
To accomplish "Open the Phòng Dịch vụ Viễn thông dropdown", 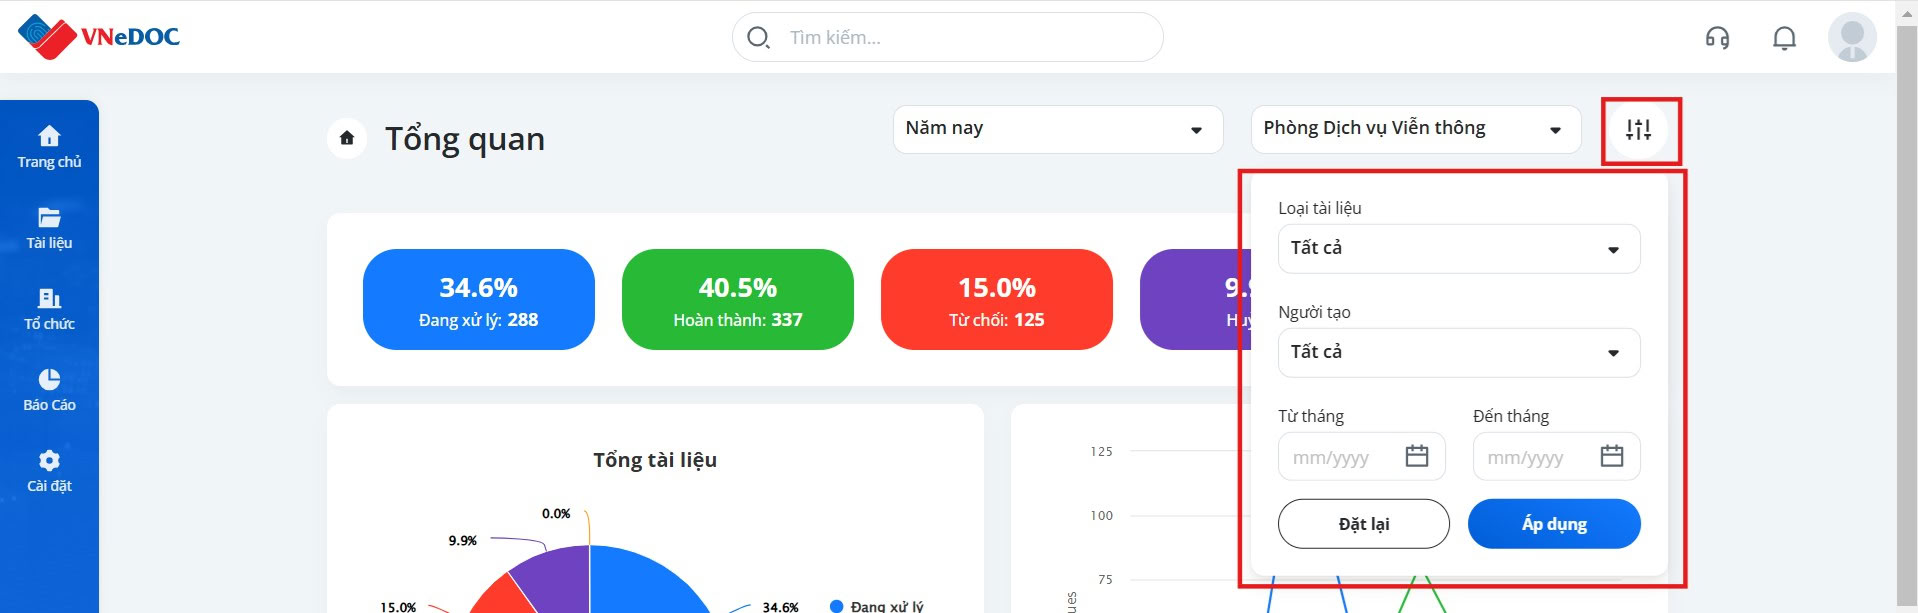I will [x=1416, y=129].
